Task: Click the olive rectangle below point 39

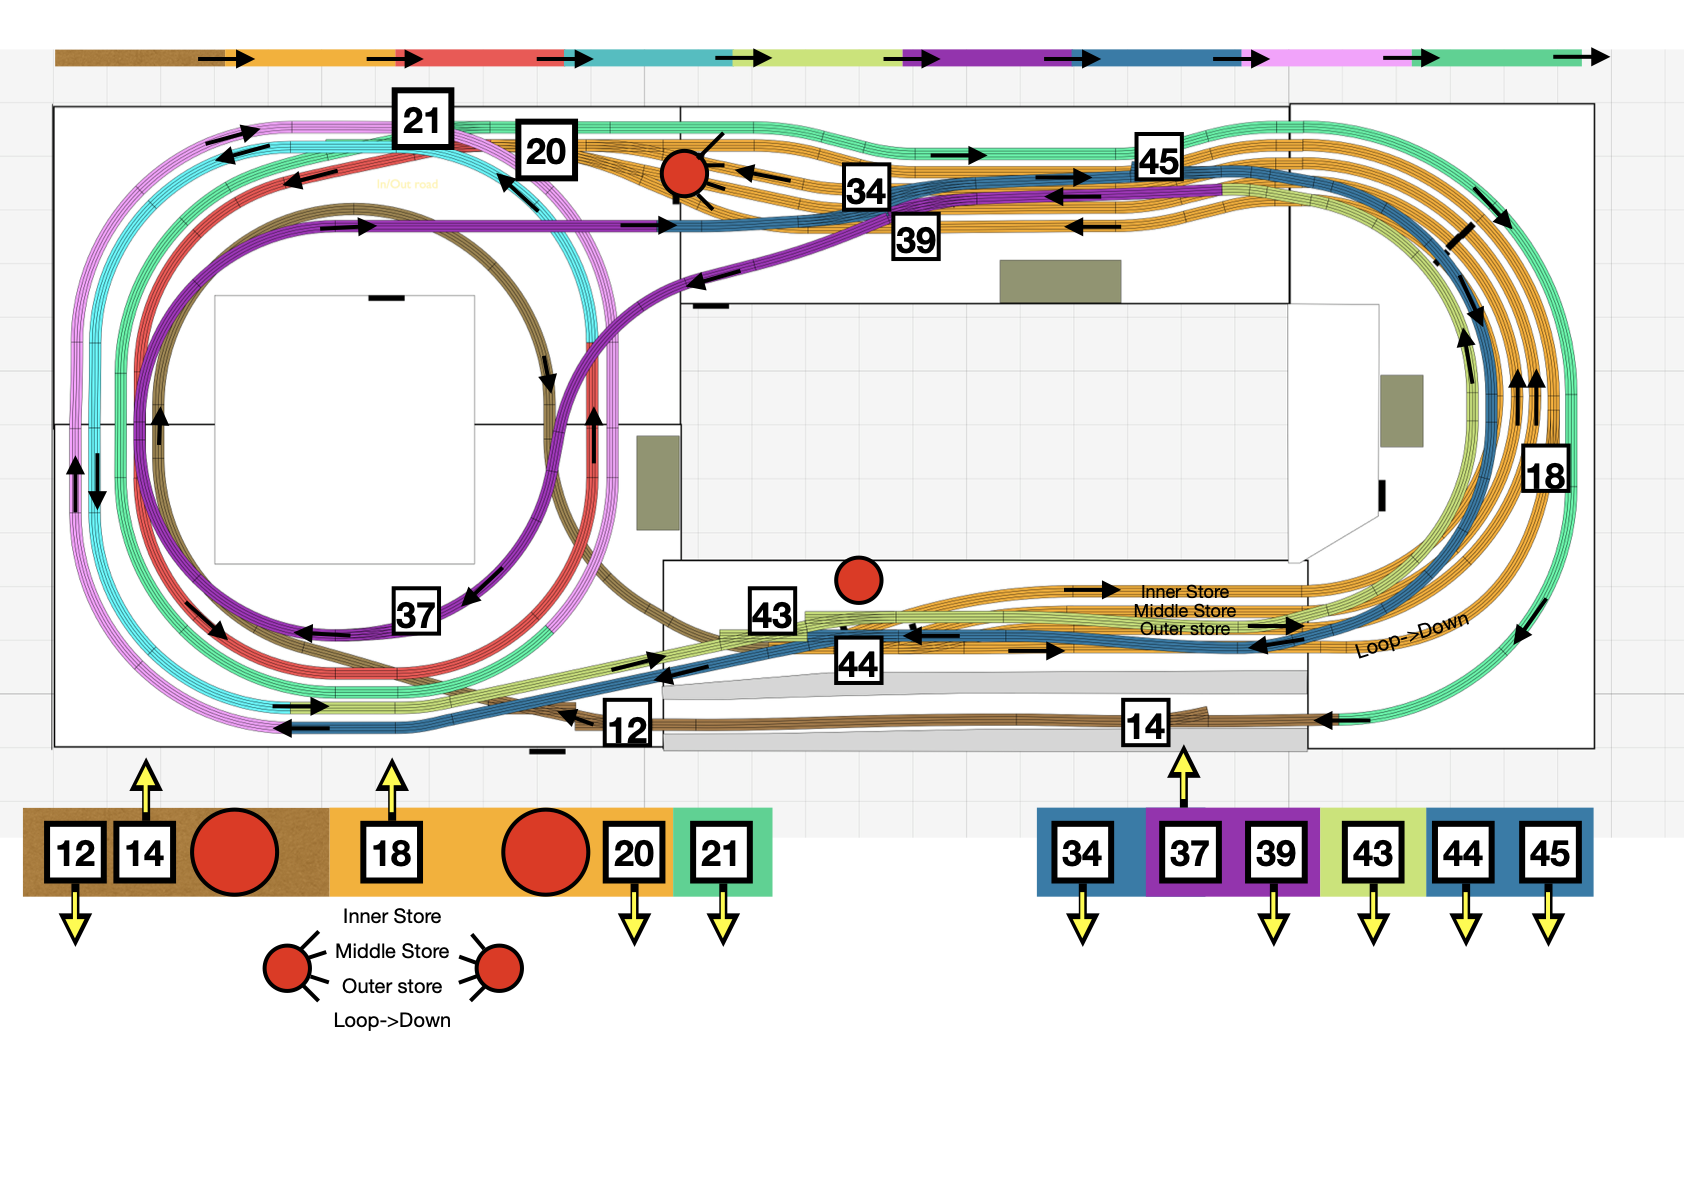Action: pos(1060,281)
